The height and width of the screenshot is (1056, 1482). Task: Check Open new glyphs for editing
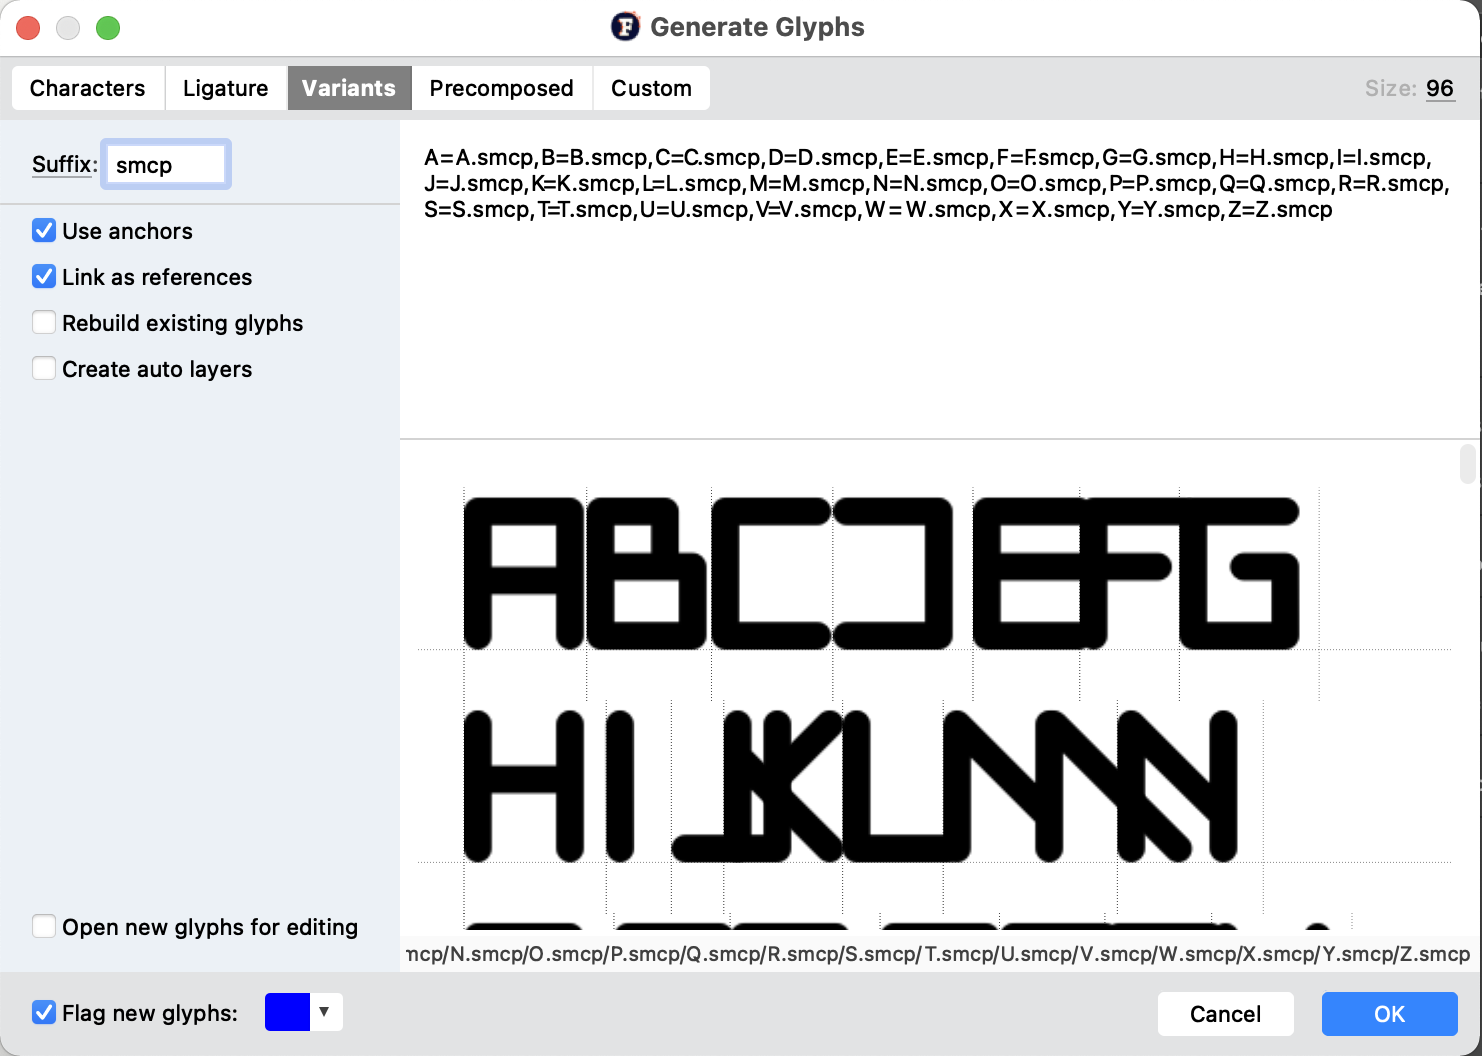click(44, 927)
